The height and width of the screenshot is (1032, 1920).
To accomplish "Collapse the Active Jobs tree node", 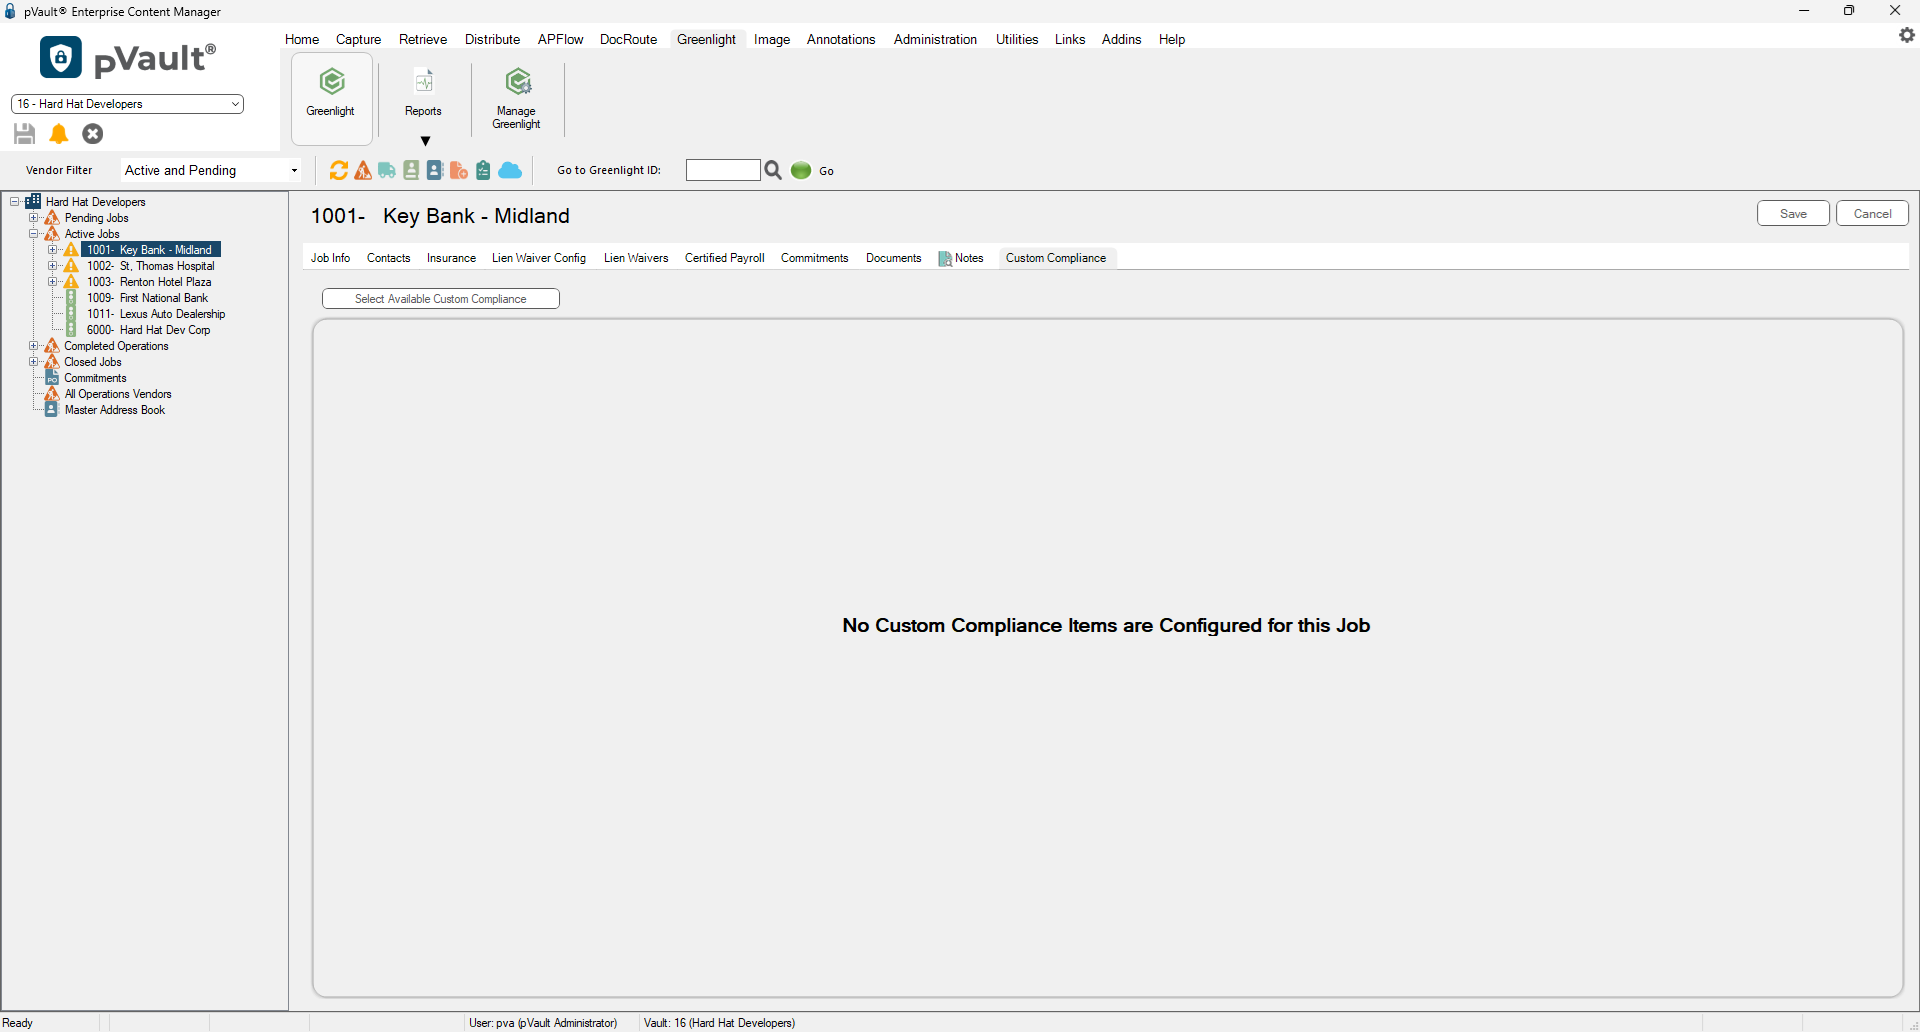I will (x=34, y=234).
